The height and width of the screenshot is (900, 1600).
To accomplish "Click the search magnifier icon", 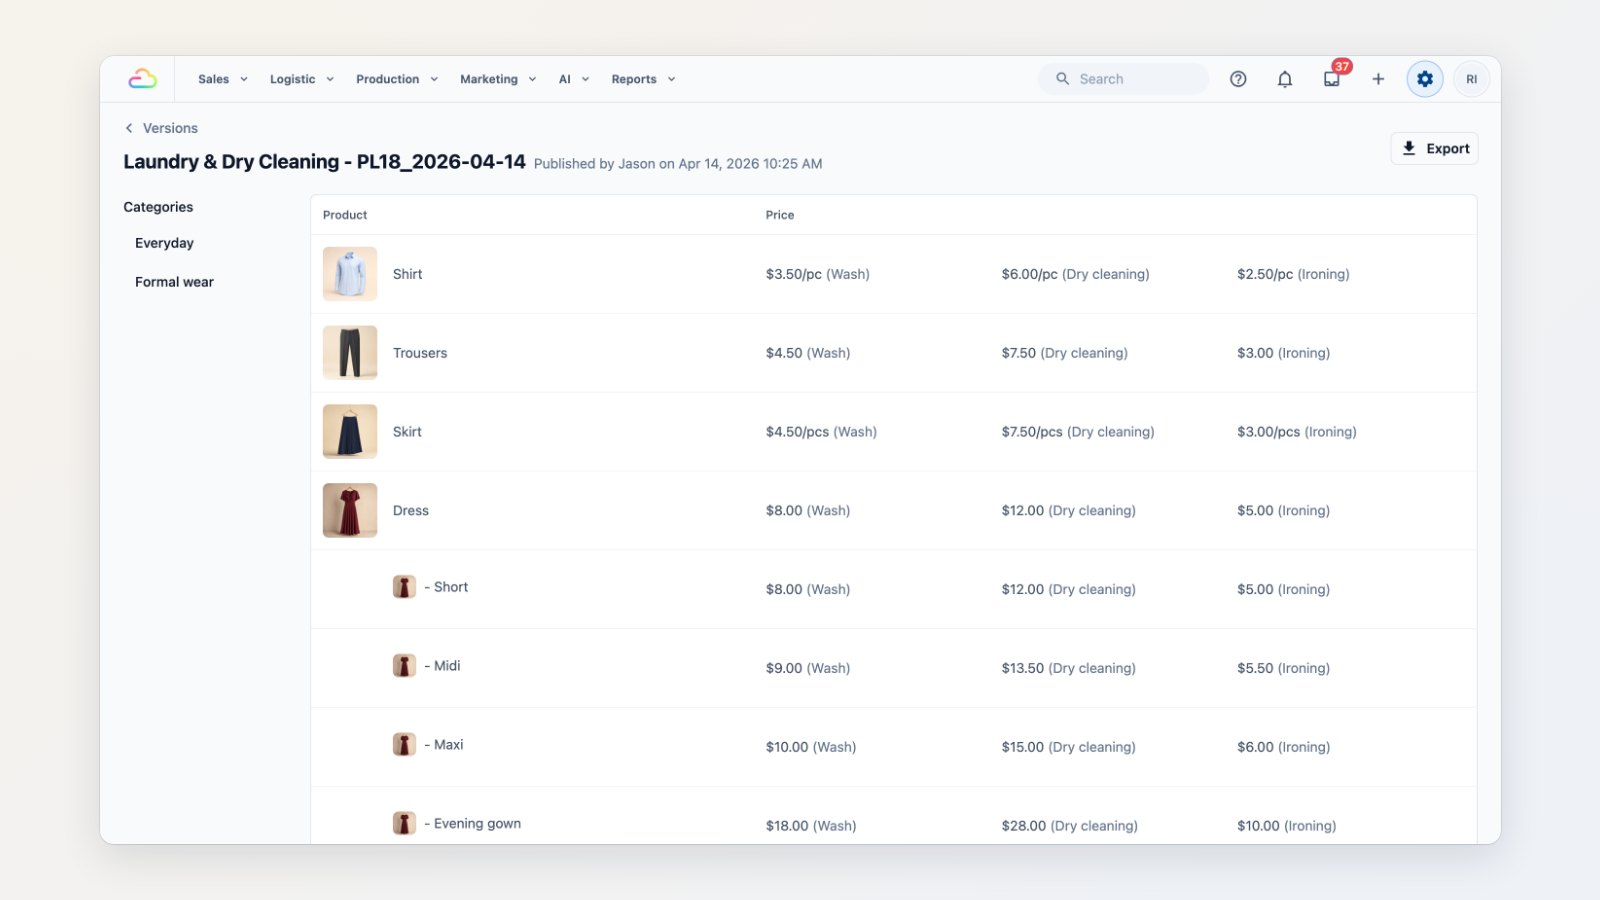I will (1062, 79).
